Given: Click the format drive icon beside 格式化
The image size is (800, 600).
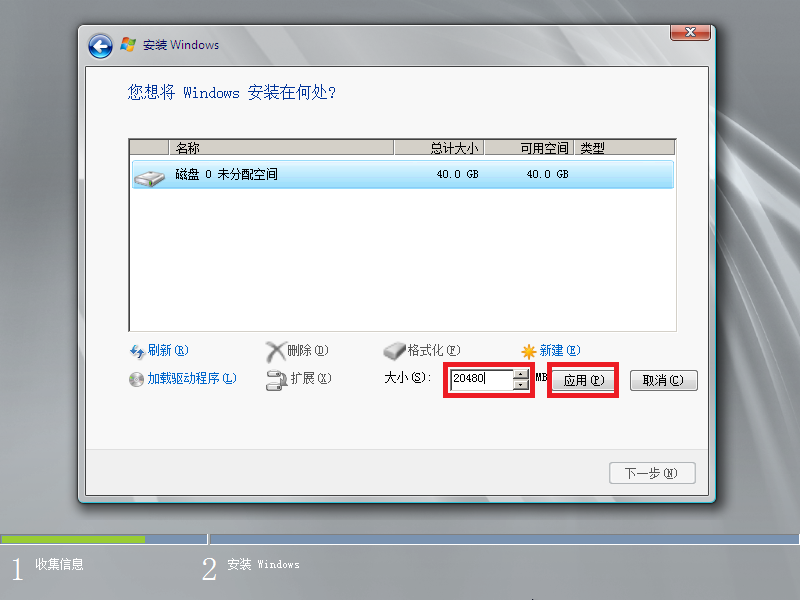Looking at the screenshot, I should click(394, 351).
